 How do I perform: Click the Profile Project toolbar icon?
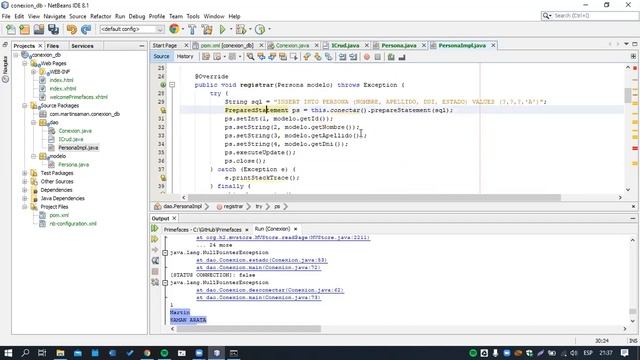(x=260, y=29)
